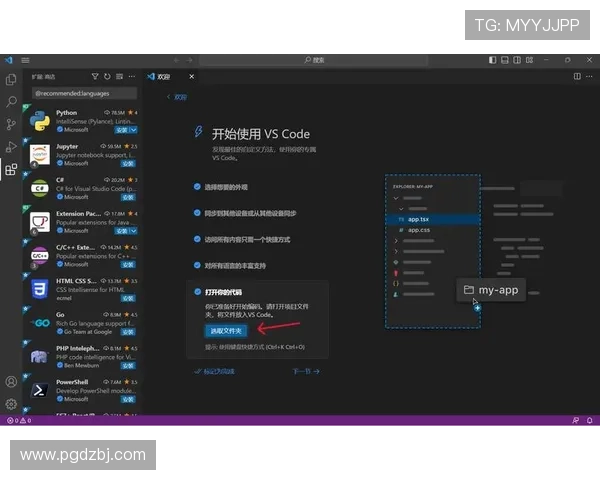Open the PowerShell extension logo
The width and height of the screenshot is (600, 480).
pos(40,390)
